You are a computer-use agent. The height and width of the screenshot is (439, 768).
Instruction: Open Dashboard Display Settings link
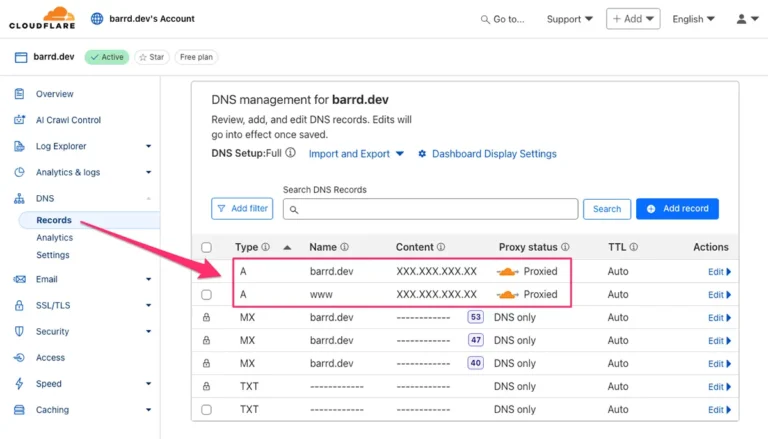click(494, 154)
